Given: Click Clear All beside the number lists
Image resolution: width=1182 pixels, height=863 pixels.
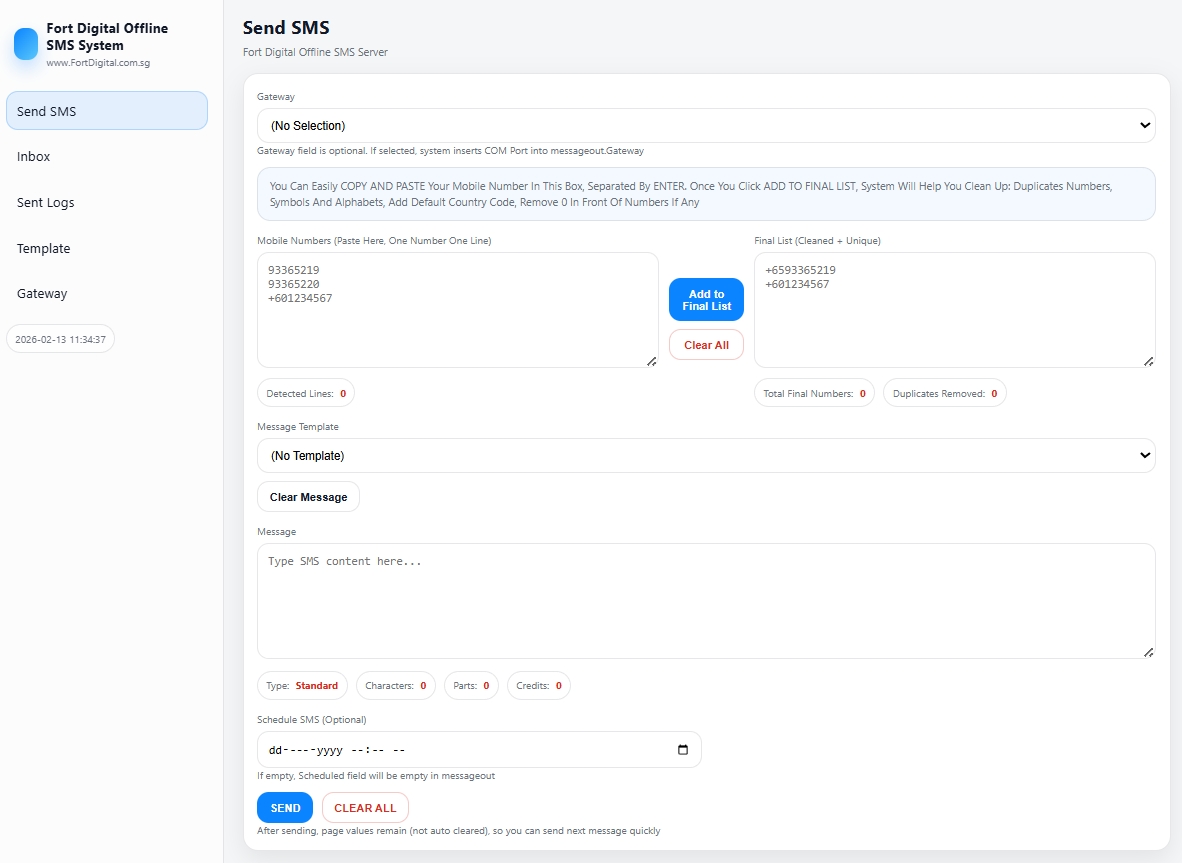Looking at the screenshot, I should 706,345.
